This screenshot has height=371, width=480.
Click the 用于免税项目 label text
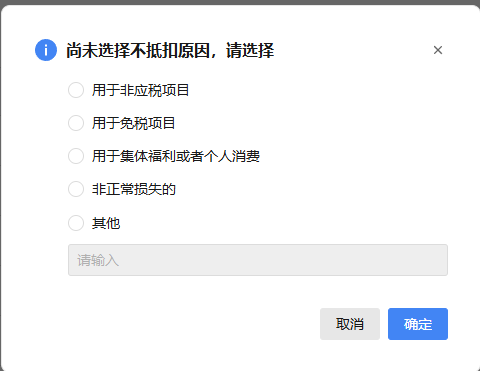(x=134, y=123)
